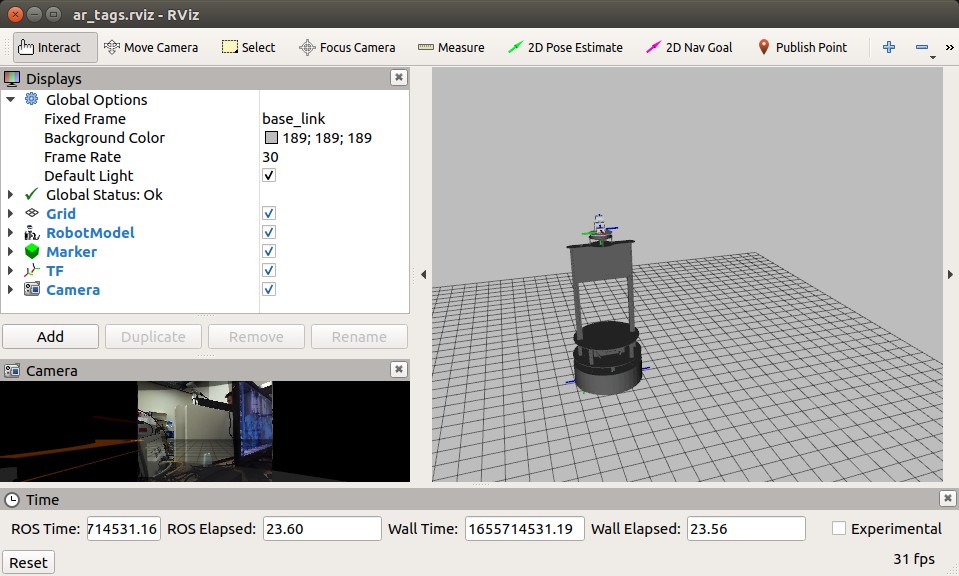The height and width of the screenshot is (576, 959).
Task: Disable the Camera display checkbox
Action: (268, 289)
